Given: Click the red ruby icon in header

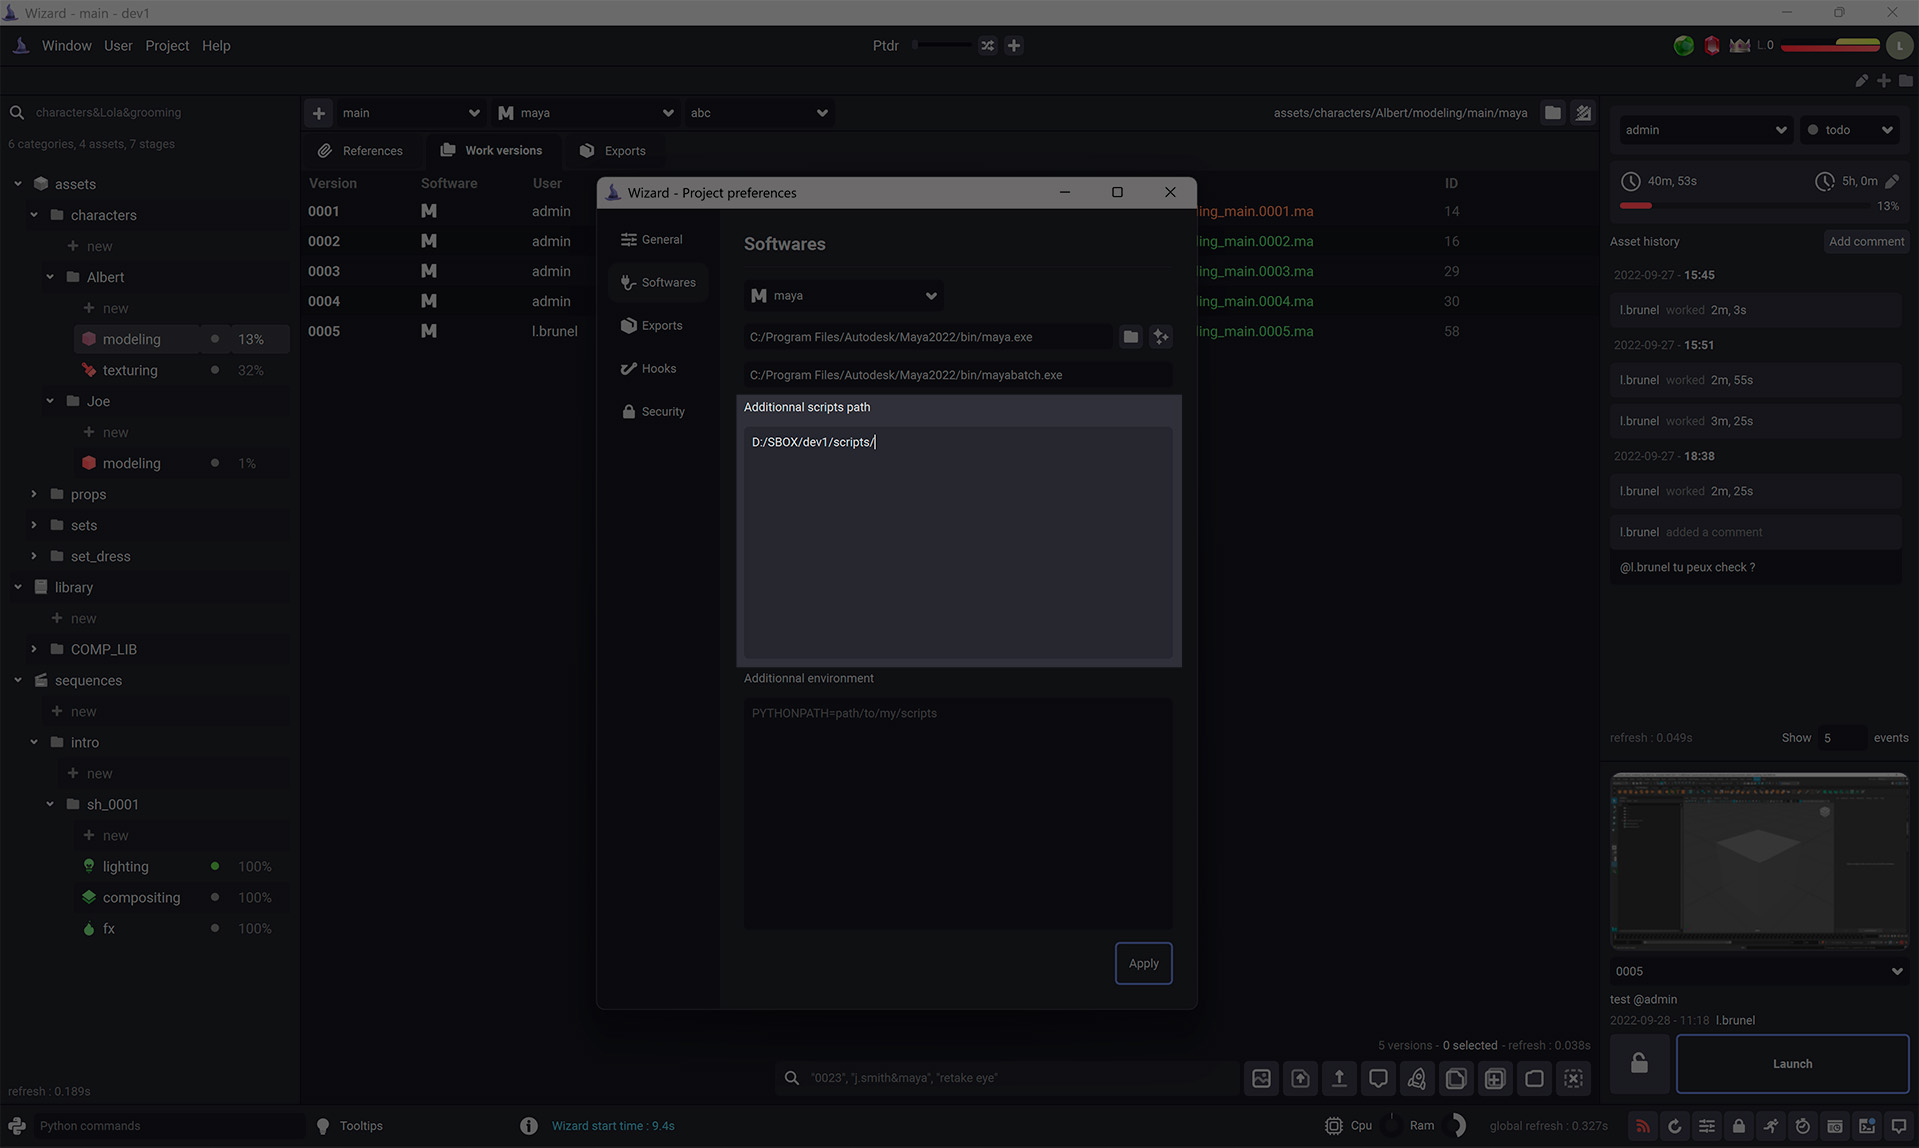Looking at the screenshot, I should click(x=1712, y=46).
